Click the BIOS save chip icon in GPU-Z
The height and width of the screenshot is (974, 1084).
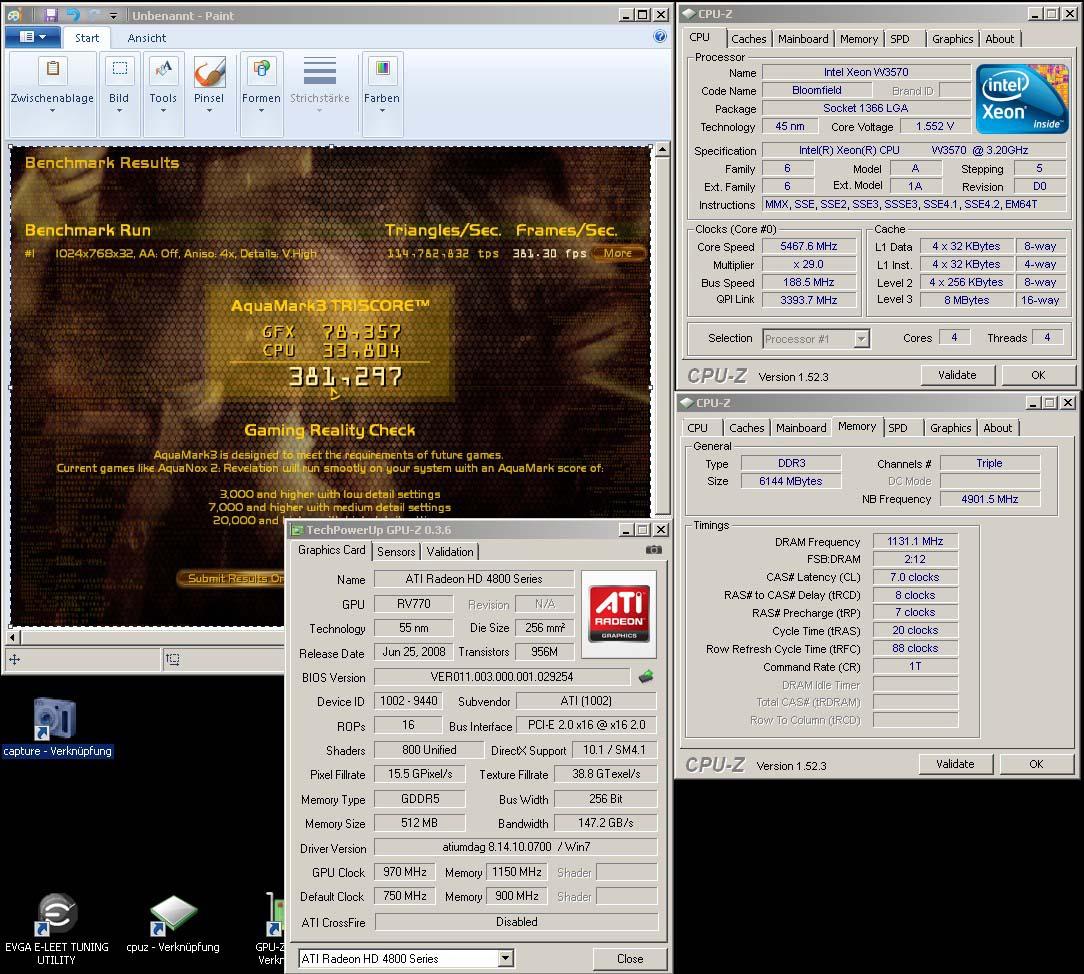click(x=646, y=677)
